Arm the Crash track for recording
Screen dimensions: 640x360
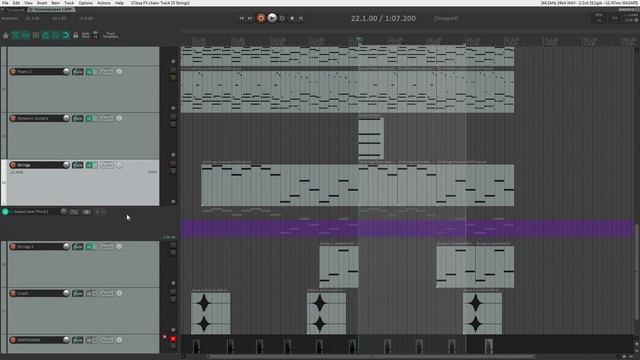click(x=13, y=293)
